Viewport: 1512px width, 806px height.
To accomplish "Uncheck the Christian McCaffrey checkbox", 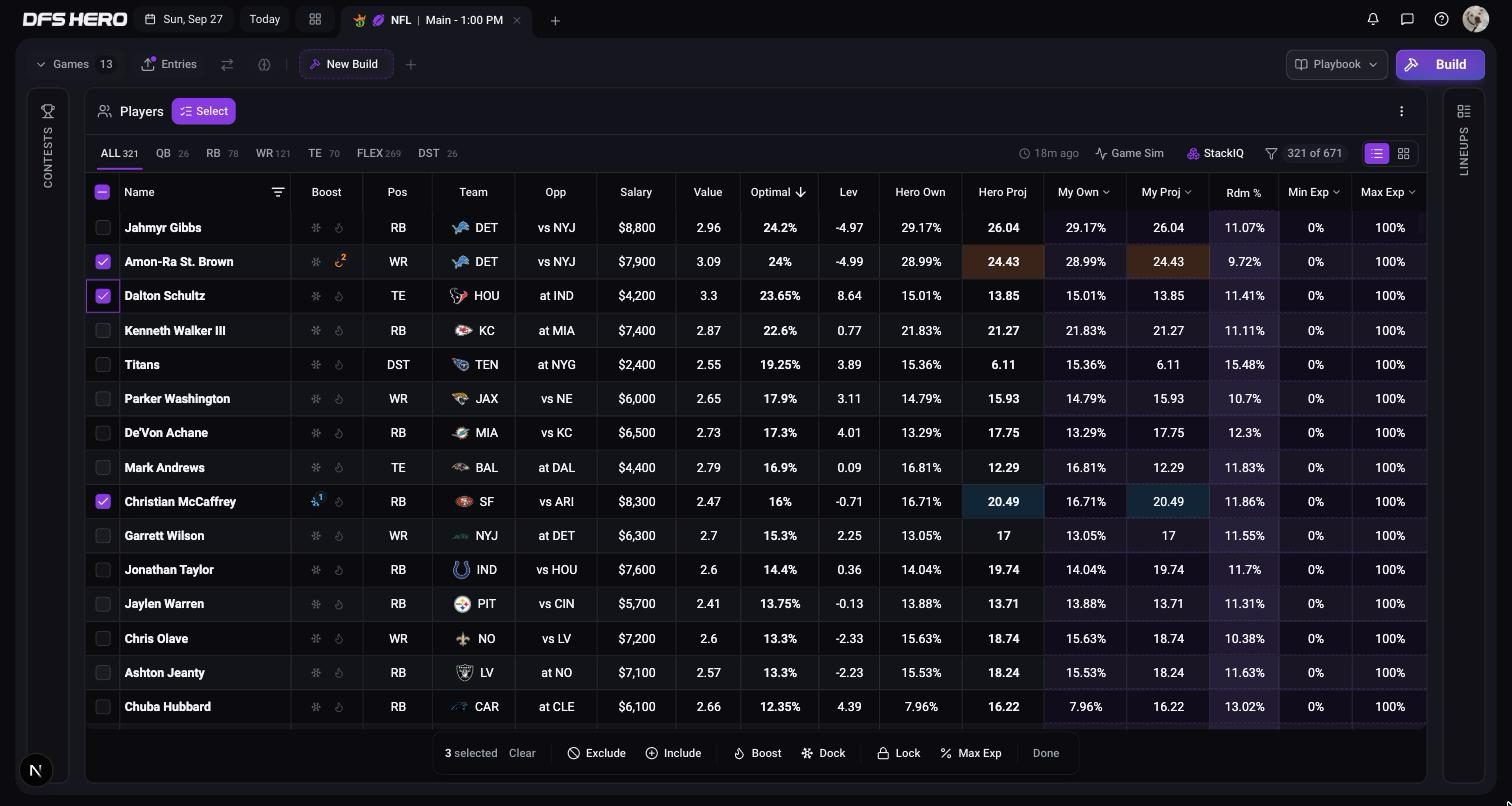I will [x=103, y=502].
